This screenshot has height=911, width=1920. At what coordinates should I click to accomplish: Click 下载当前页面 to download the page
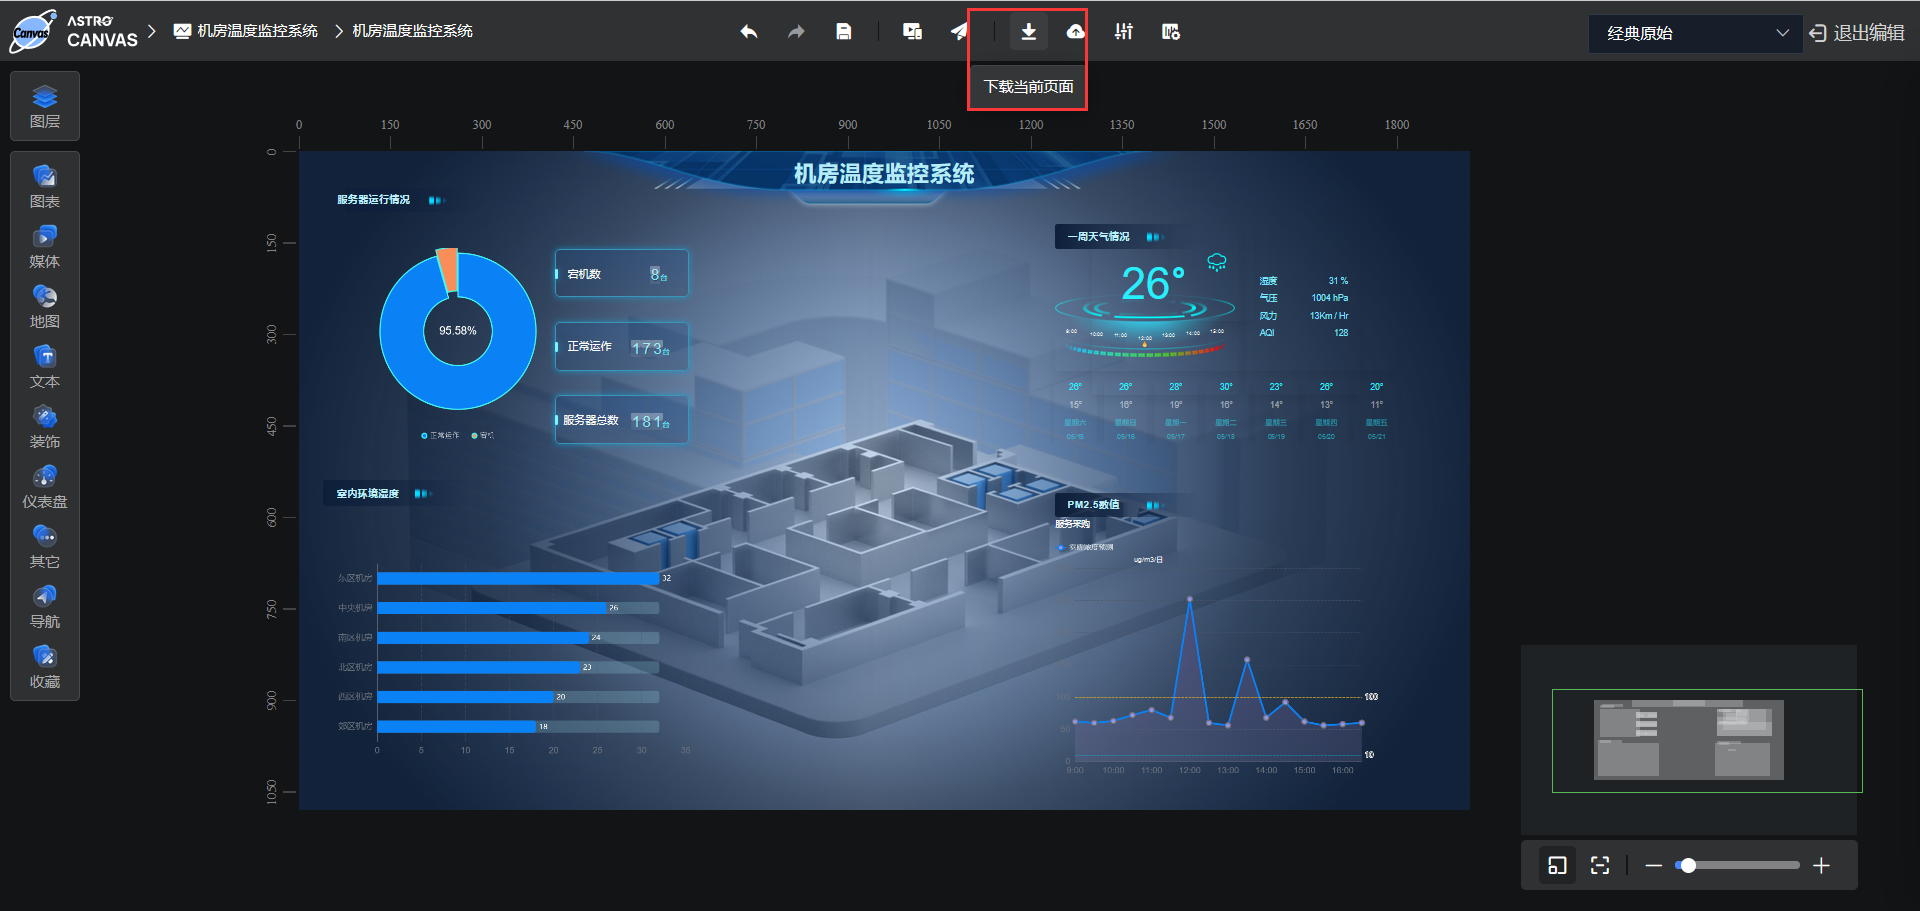[1027, 86]
